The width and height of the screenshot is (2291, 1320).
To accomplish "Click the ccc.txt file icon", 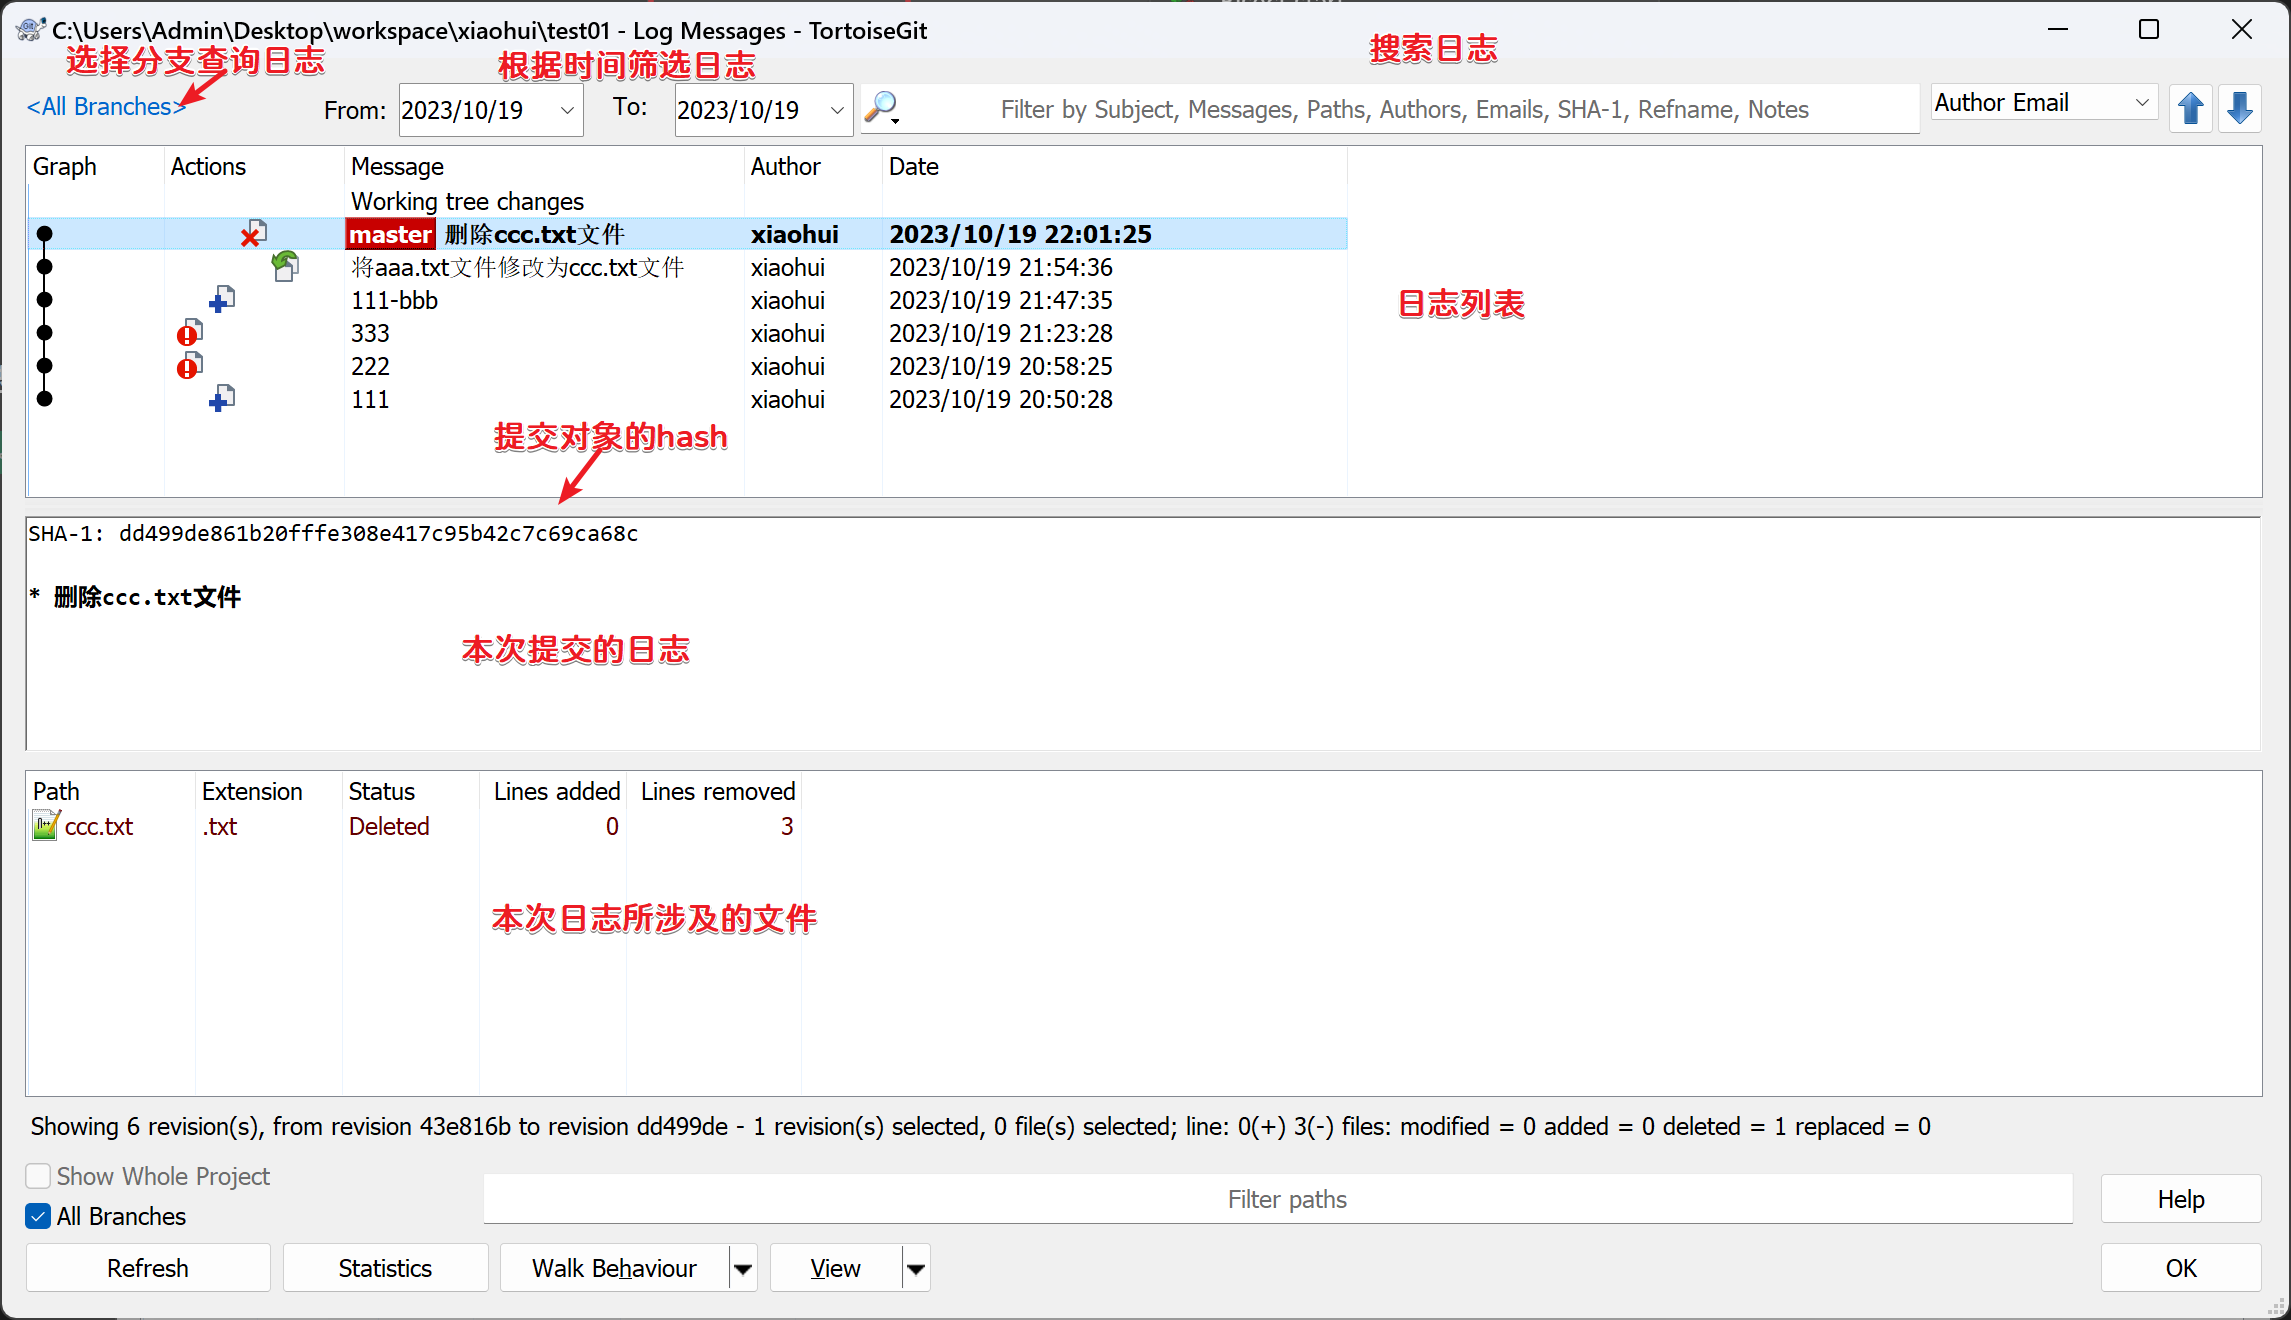I will [x=46, y=826].
